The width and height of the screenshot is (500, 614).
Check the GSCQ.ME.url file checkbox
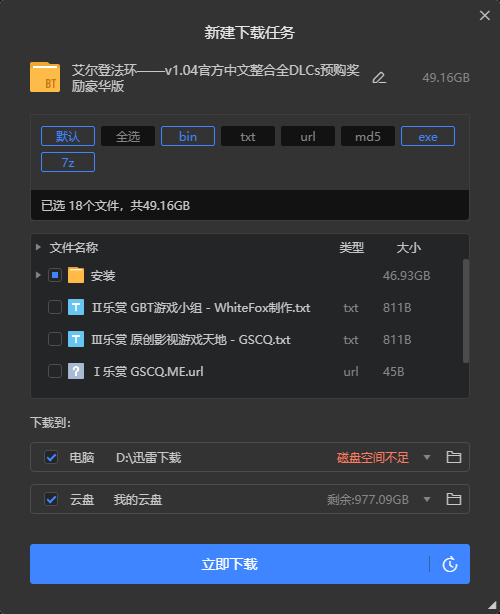(x=55, y=371)
